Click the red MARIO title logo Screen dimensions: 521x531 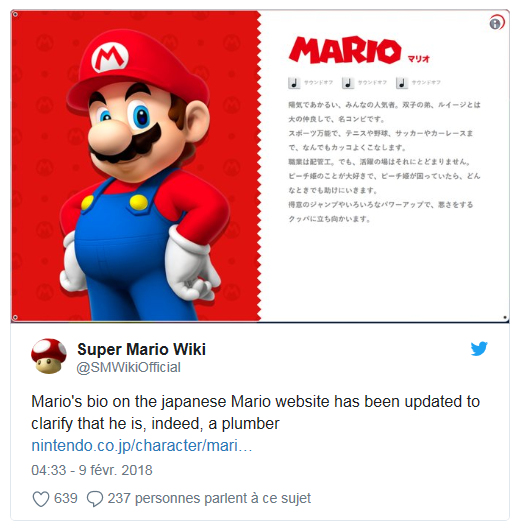pyautogui.click(x=345, y=50)
